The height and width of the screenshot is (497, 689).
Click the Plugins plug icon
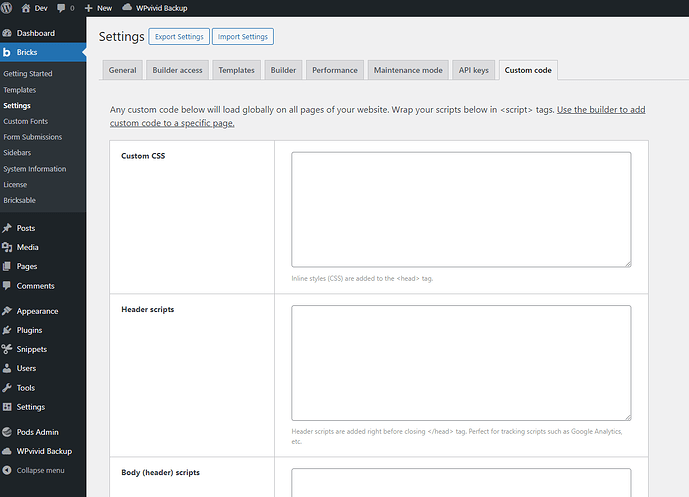(7, 330)
